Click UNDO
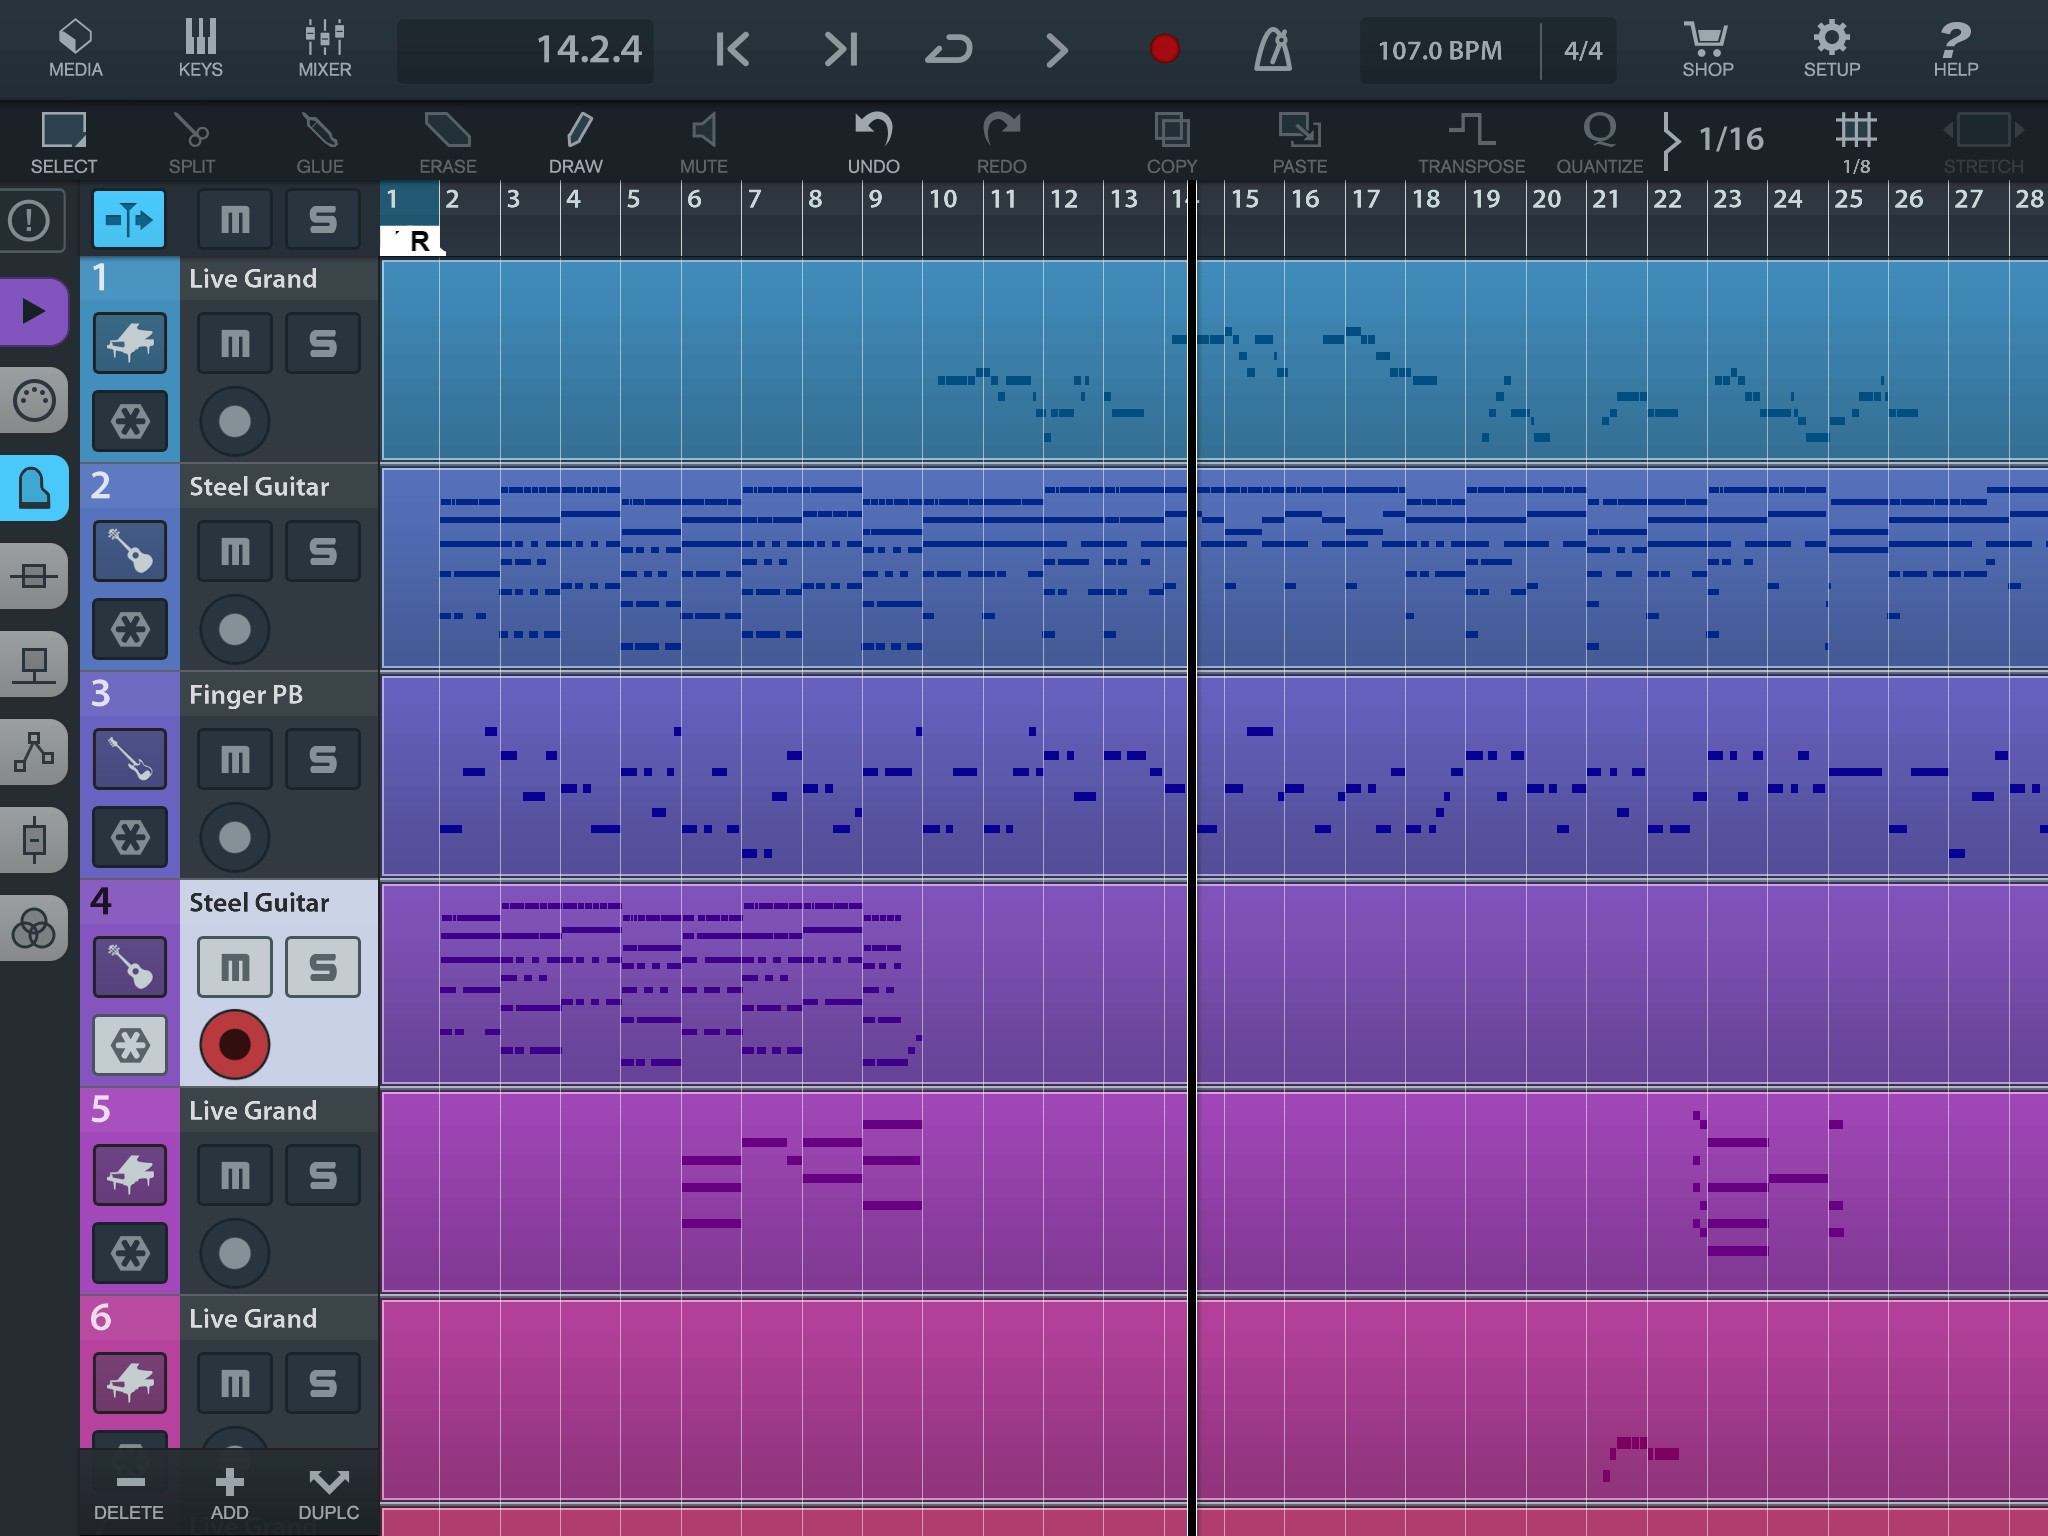2048x1536 pixels. click(873, 142)
